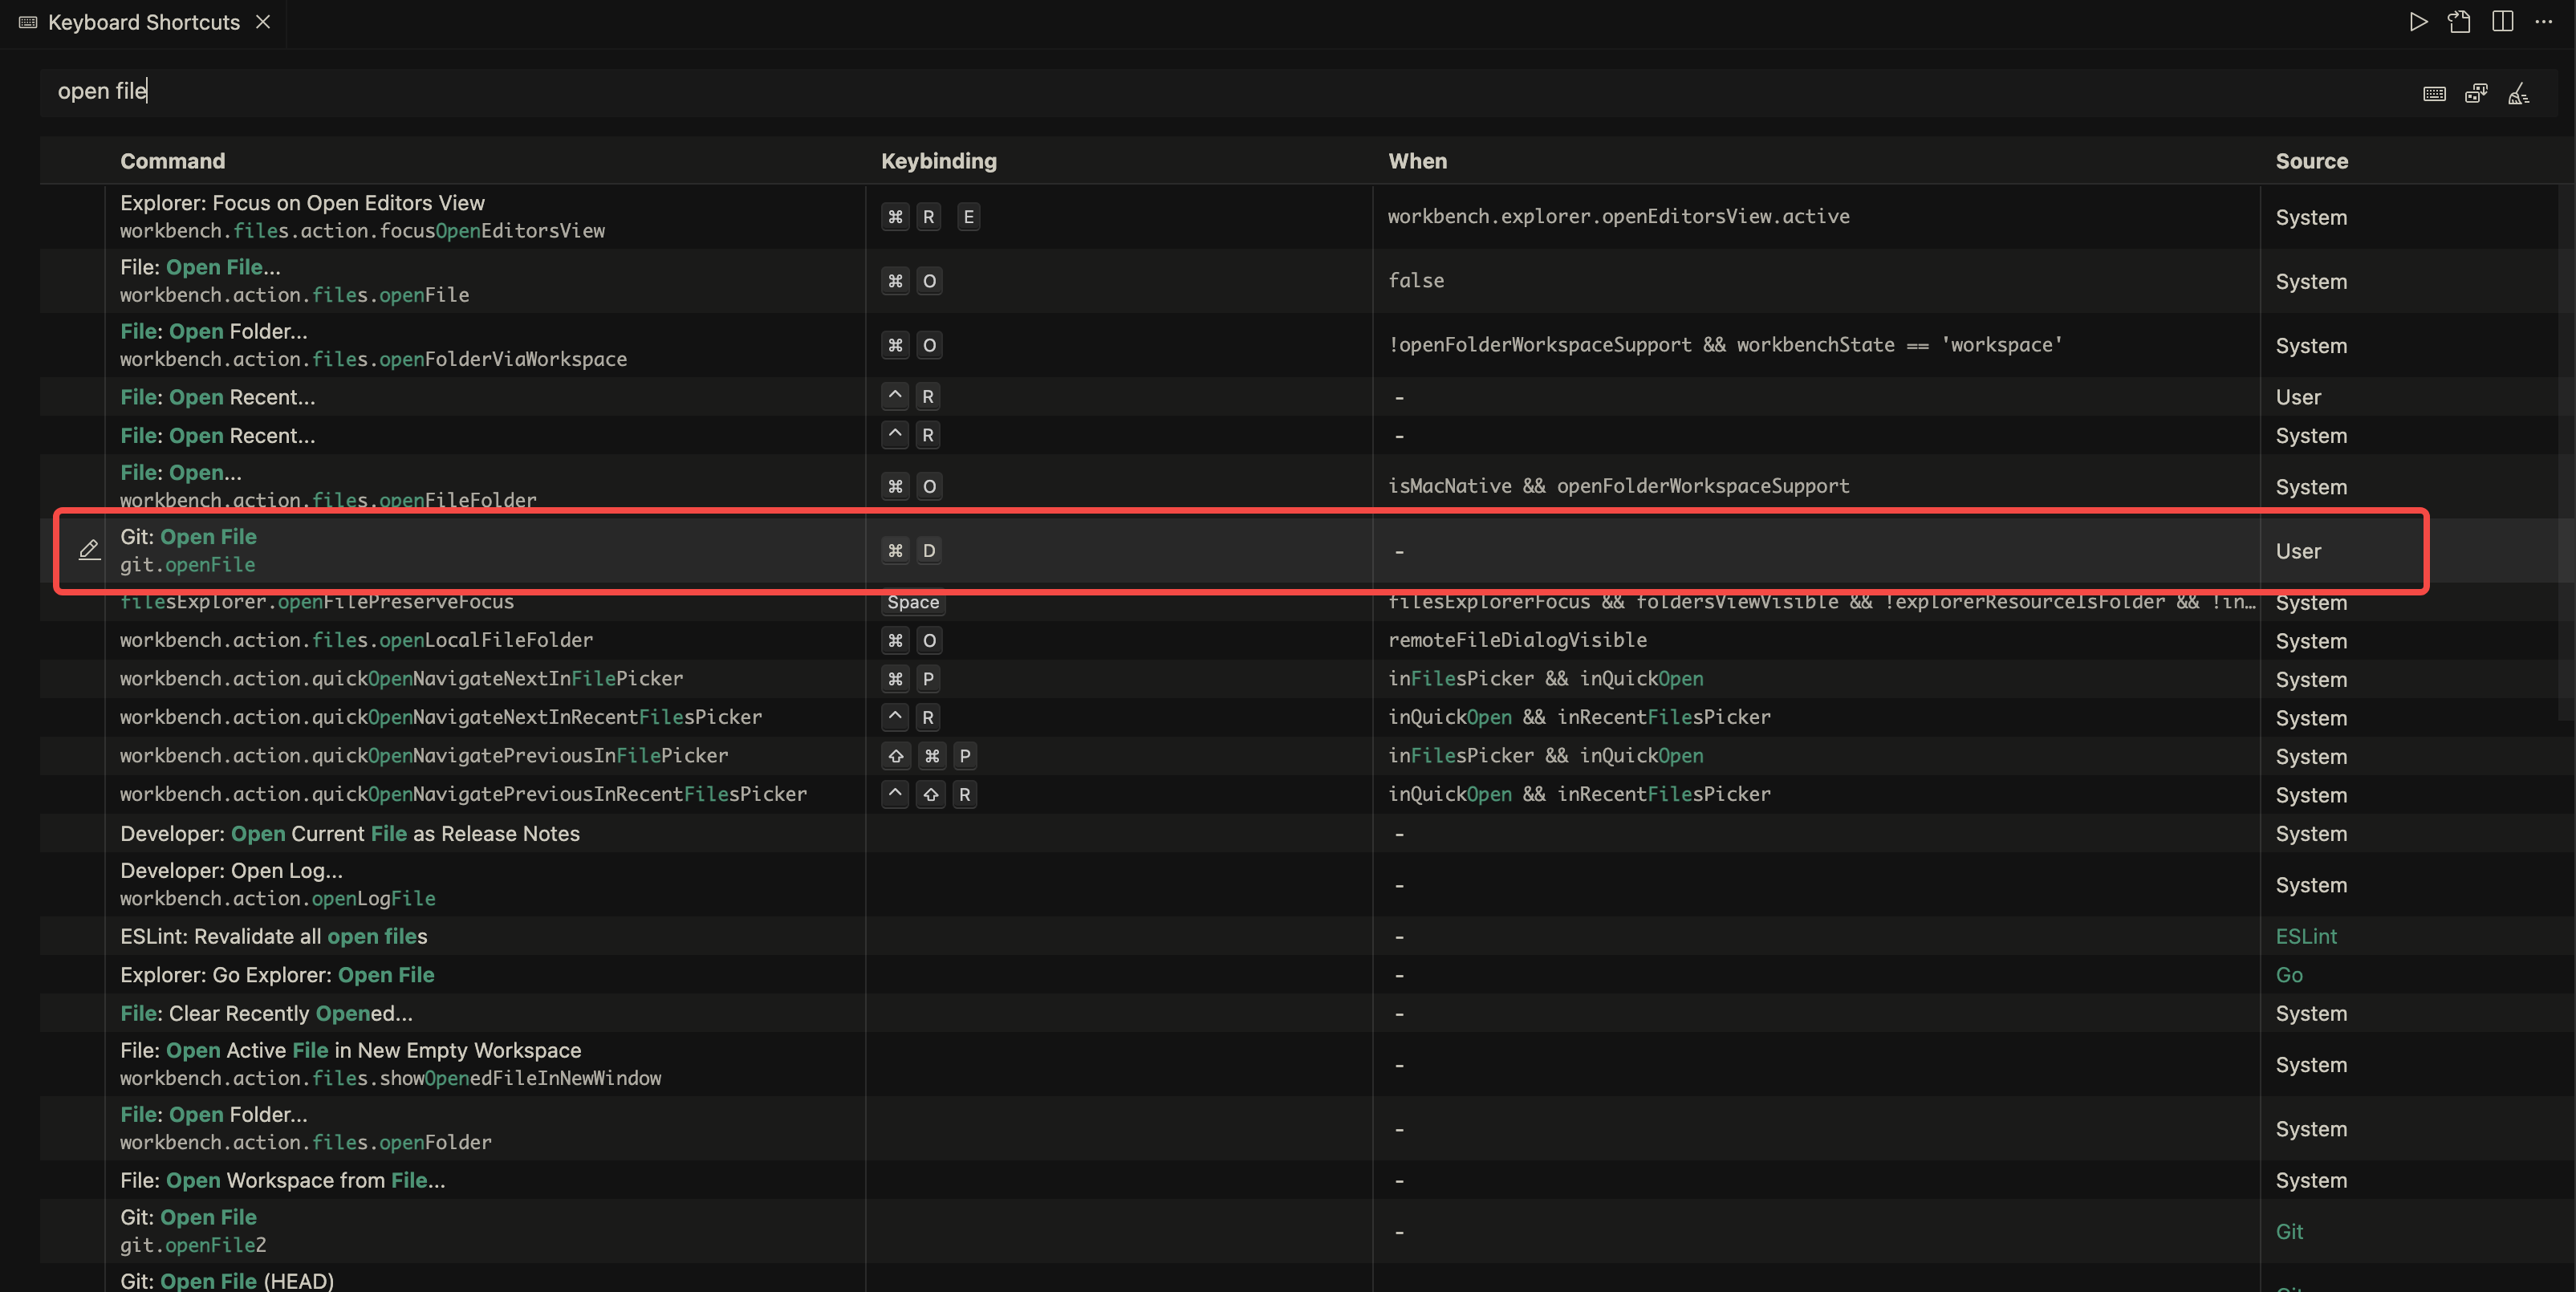The height and width of the screenshot is (1292, 2576).
Task: Click the Git source link for git.openFile2
Action: click(x=2288, y=1231)
